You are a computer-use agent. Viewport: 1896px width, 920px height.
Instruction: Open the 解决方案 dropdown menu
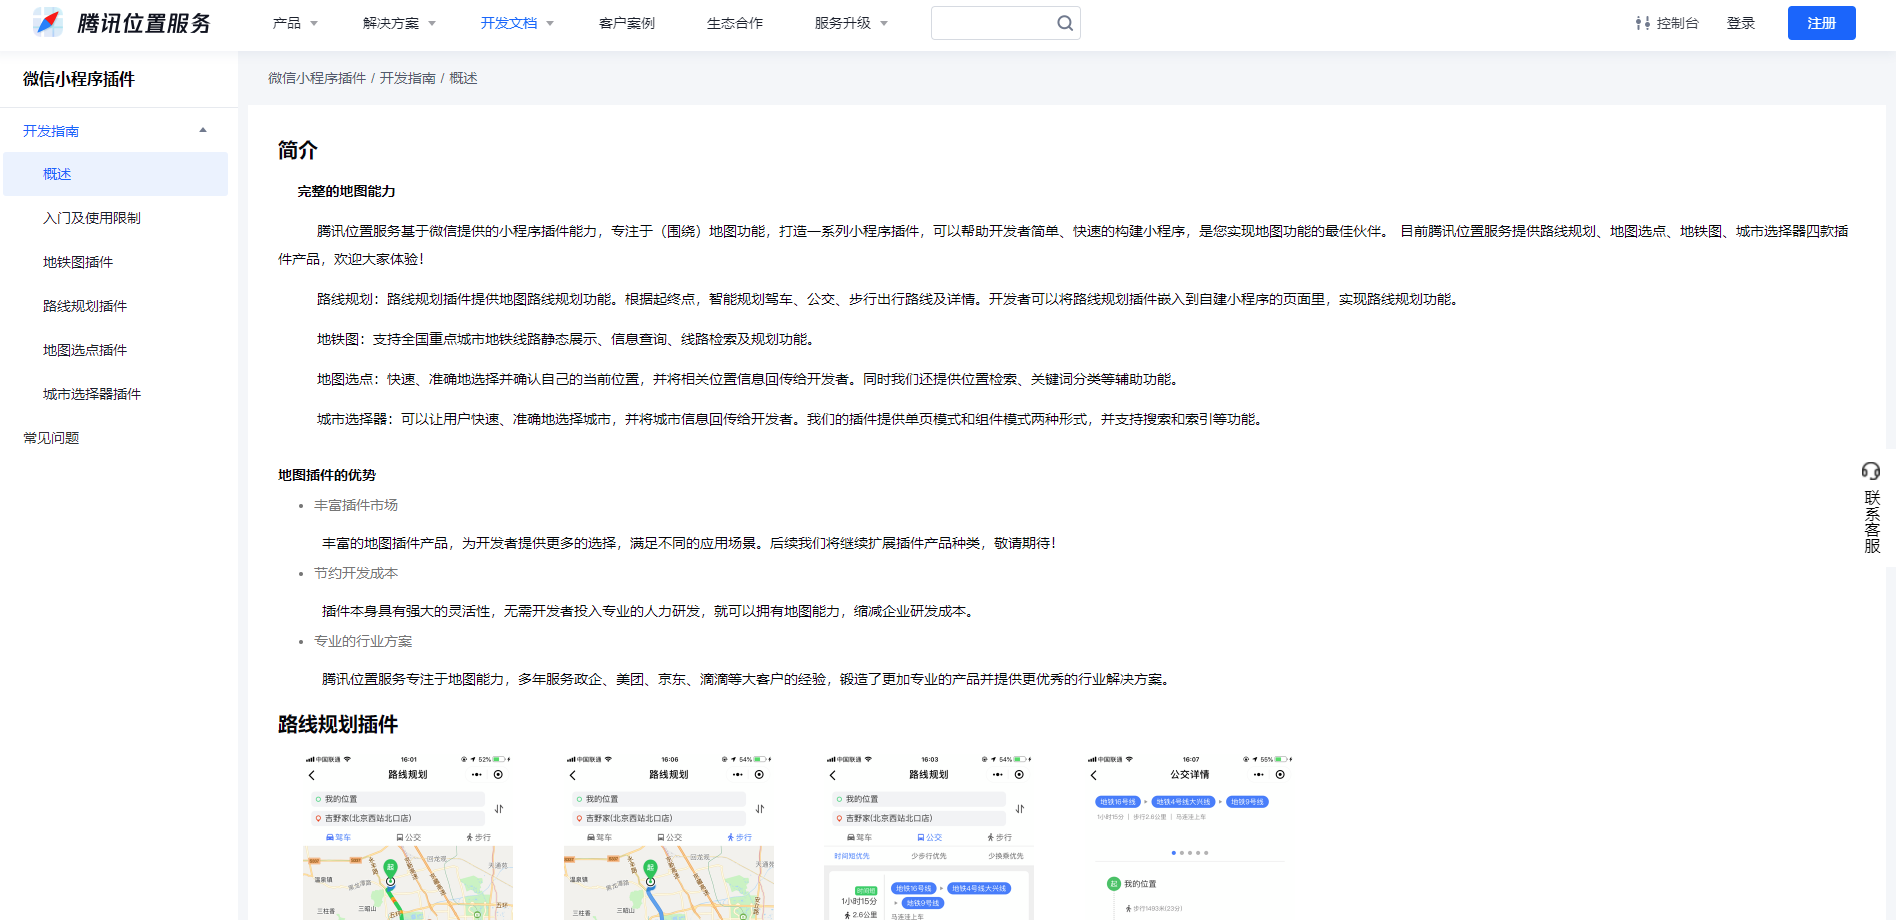[x=399, y=23]
